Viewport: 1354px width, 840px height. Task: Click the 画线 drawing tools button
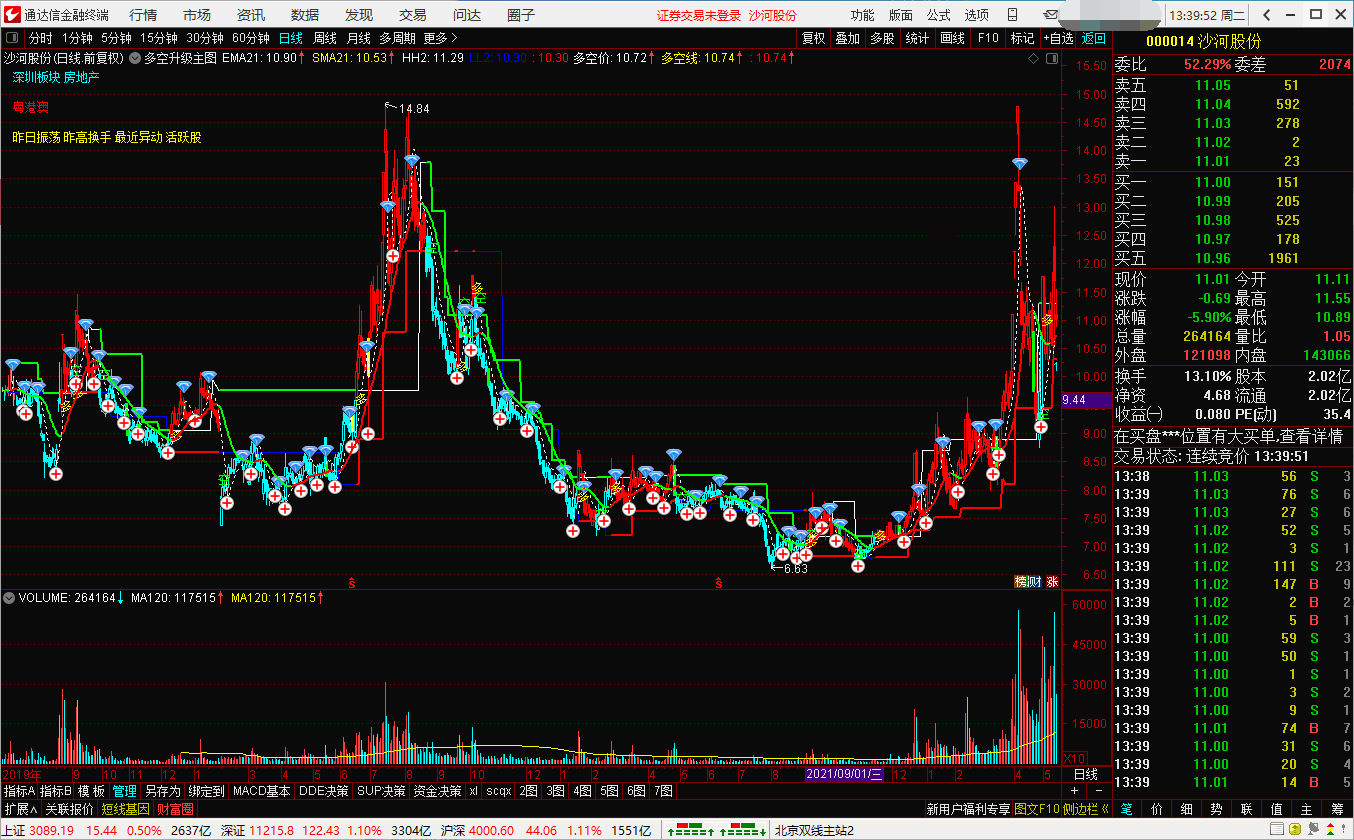tap(952, 38)
